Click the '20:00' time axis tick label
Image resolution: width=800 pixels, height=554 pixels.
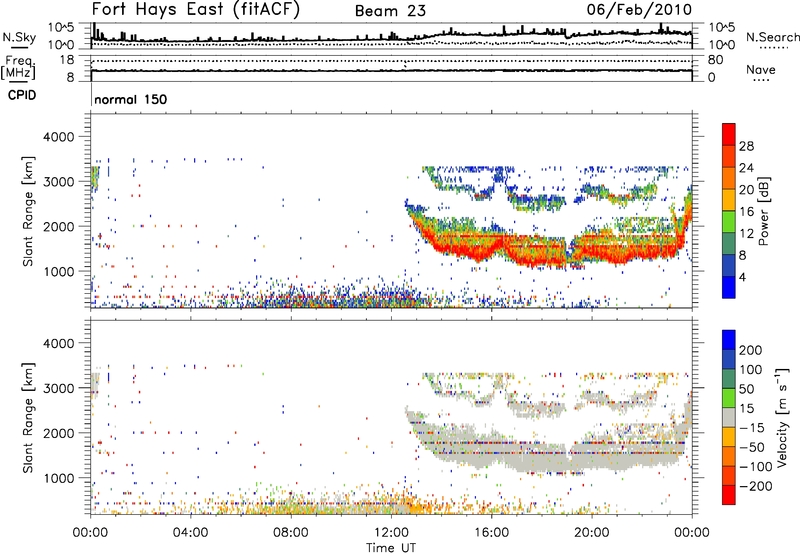[x=591, y=533]
